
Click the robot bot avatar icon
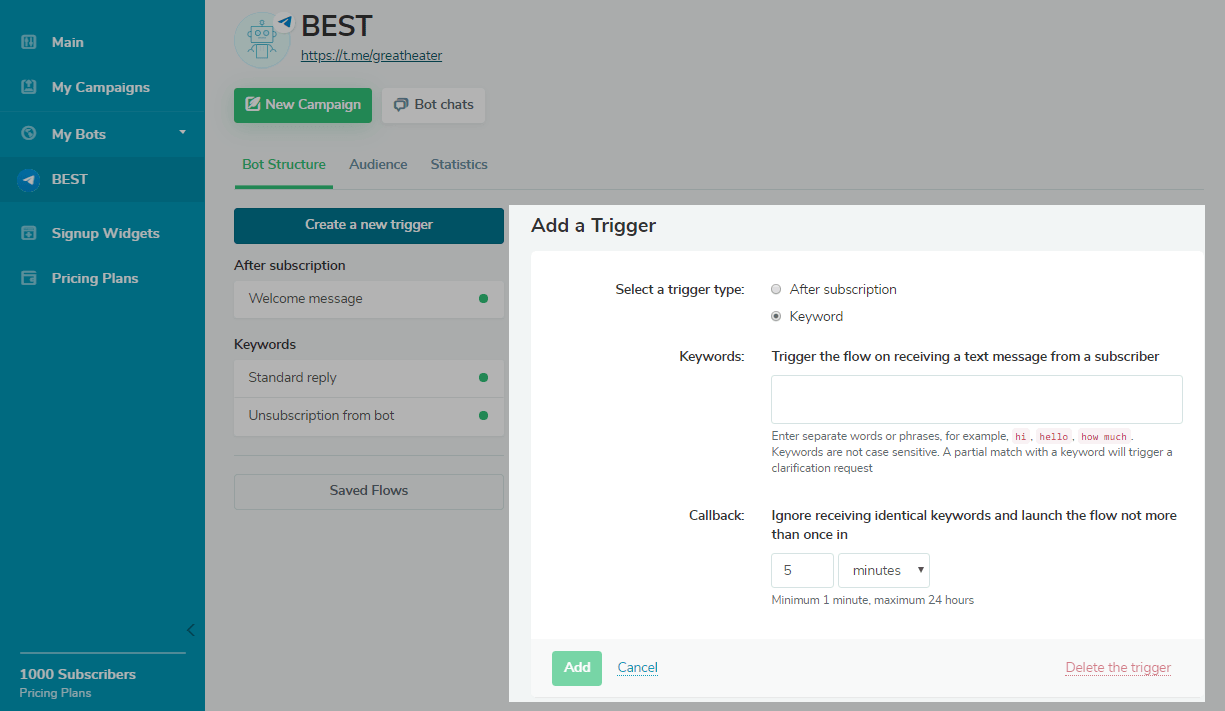pyautogui.click(x=261, y=41)
